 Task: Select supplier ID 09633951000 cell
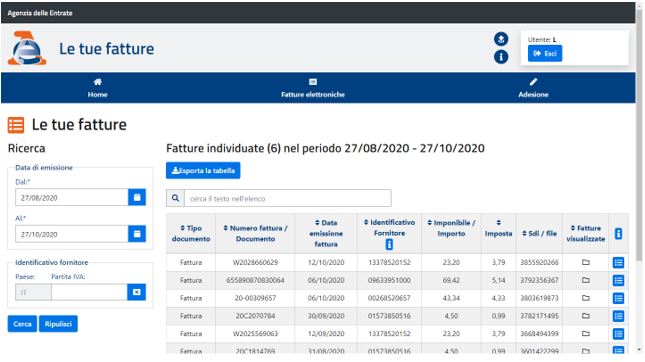pos(389,280)
